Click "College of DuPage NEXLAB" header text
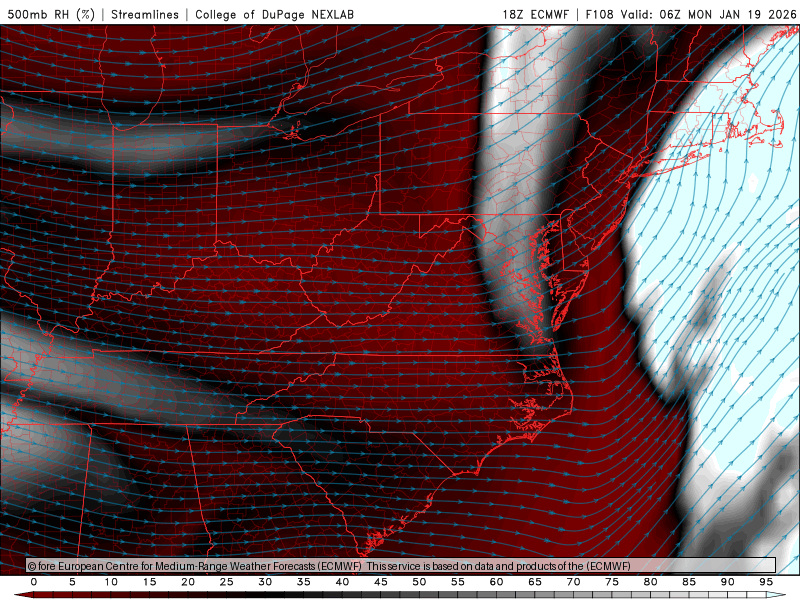Screen dimensions: 800x600 point(274,14)
